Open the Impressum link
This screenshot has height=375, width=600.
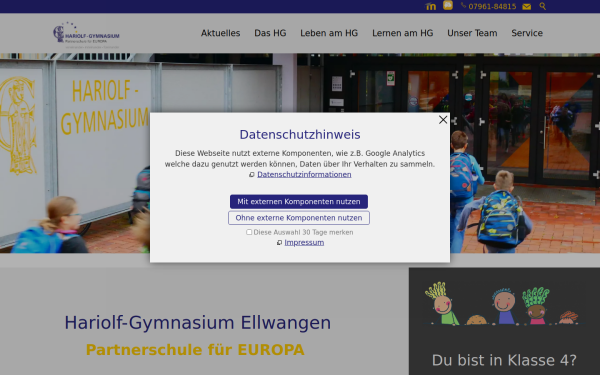point(304,243)
